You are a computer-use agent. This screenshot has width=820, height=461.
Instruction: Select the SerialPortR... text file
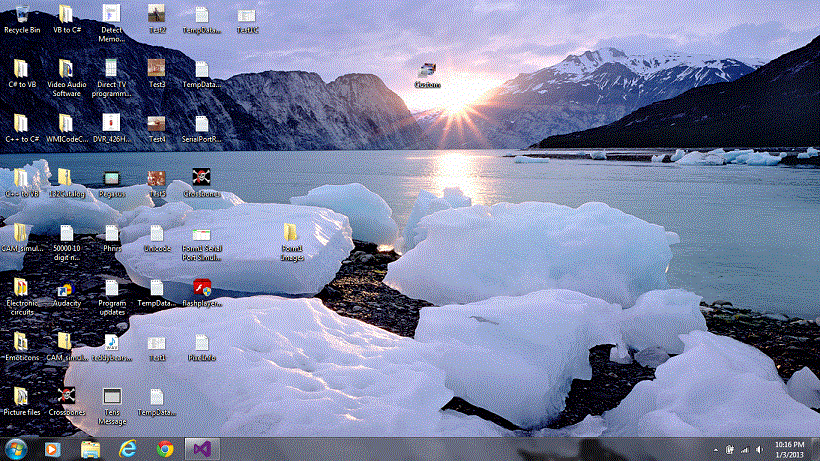pos(201,129)
